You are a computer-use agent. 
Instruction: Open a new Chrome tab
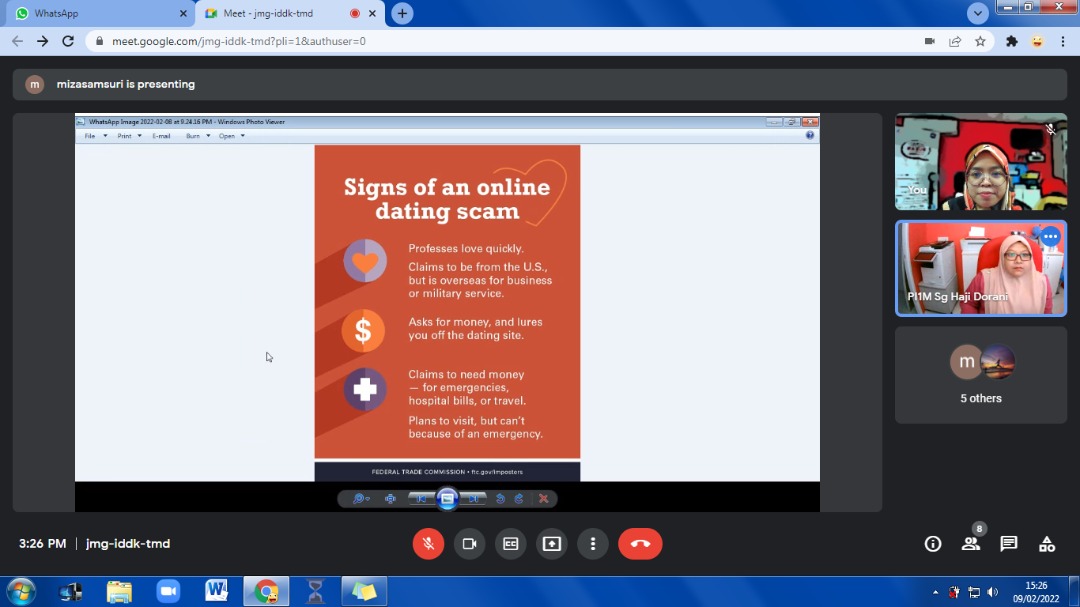(x=402, y=14)
